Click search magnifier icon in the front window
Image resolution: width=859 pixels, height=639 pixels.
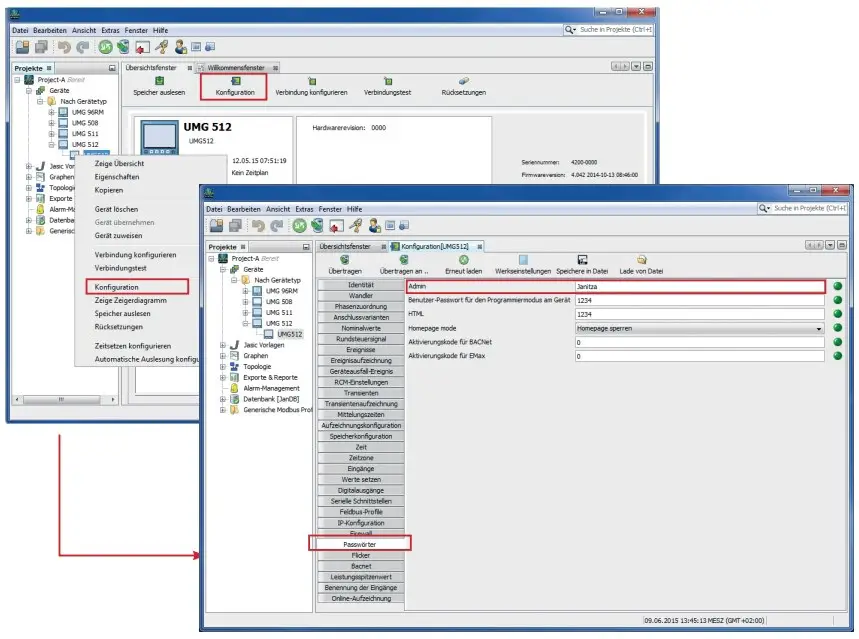tap(763, 208)
